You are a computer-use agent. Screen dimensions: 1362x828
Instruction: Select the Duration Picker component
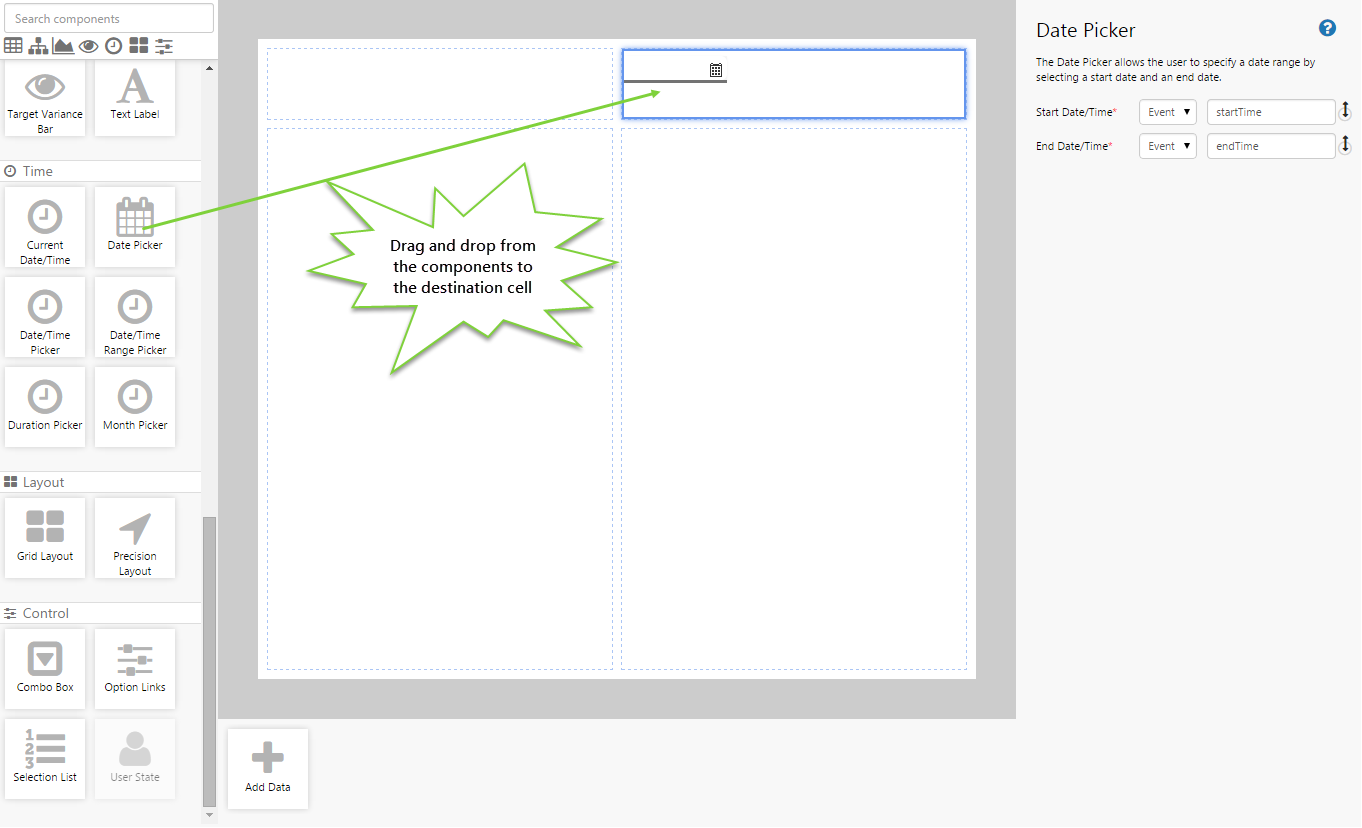[45, 407]
